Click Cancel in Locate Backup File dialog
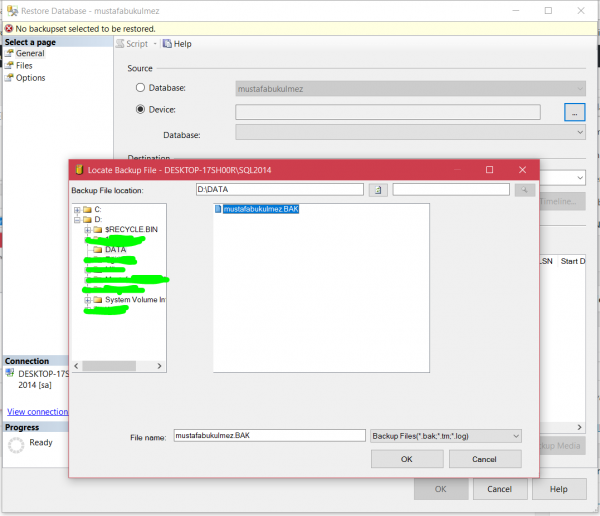600x516 pixels. point(484,459)
